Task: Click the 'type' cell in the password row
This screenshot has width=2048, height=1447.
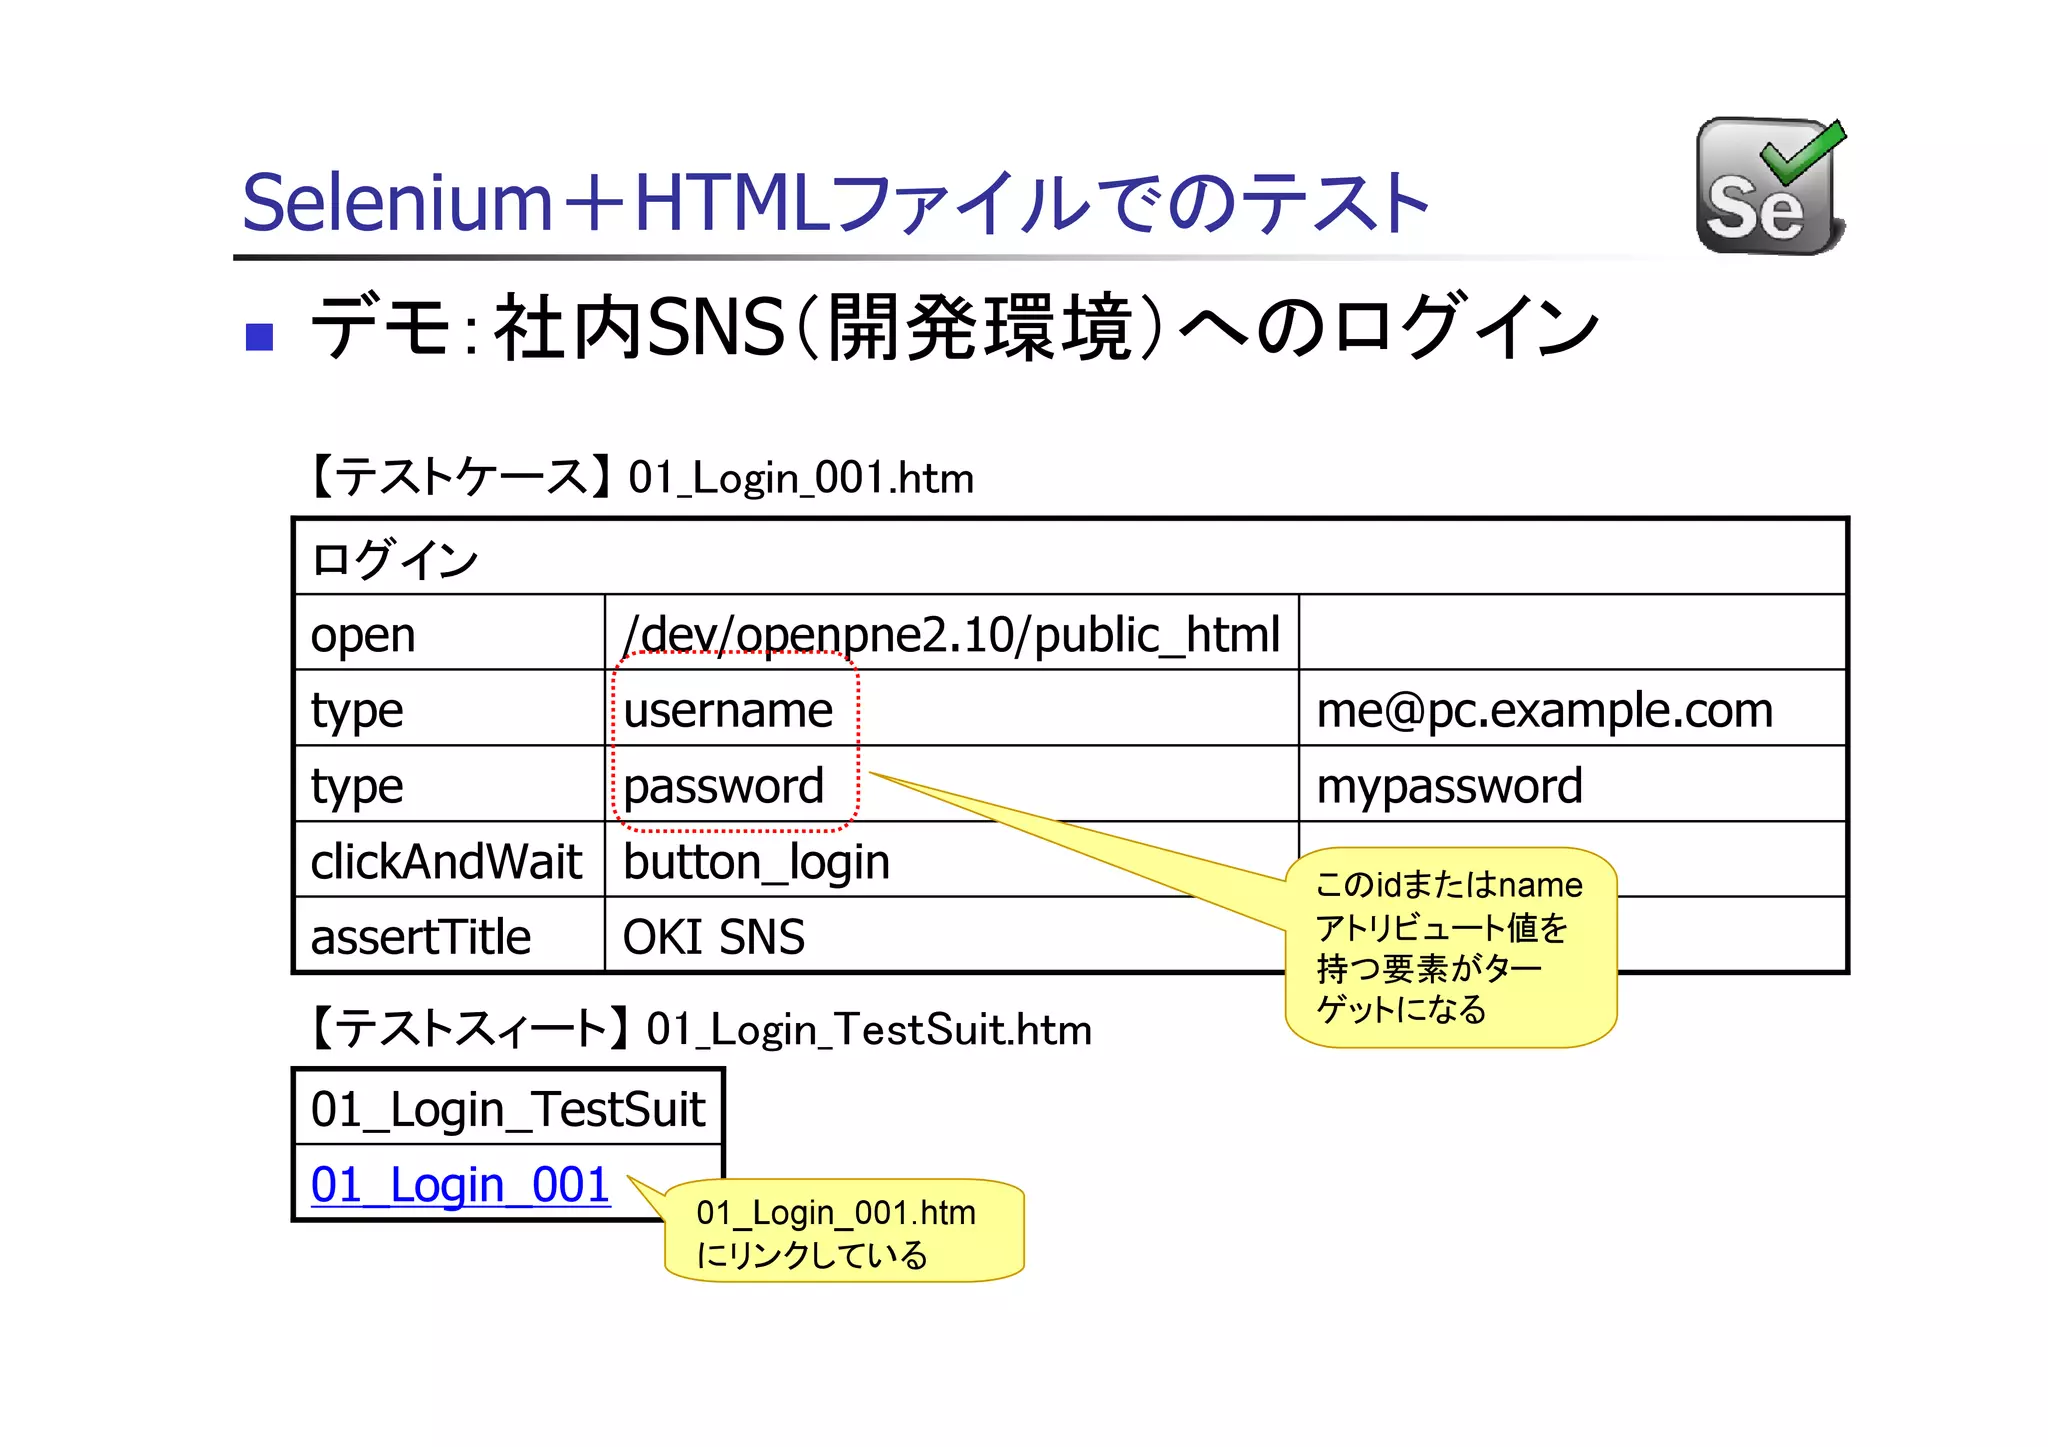Action: (x=450, y=784)
